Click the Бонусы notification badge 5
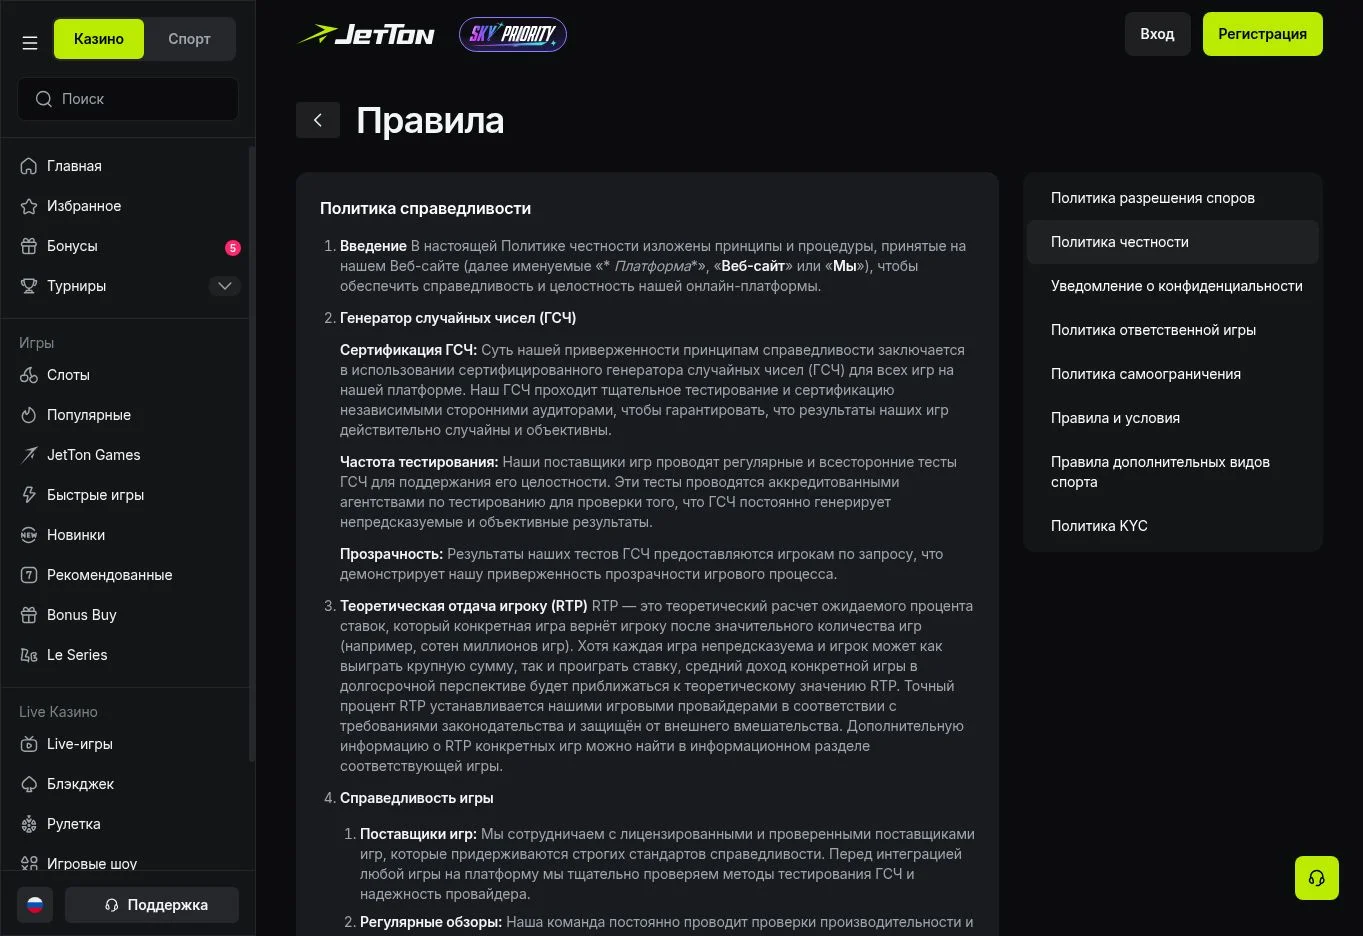This screenshot has height=936, width=1363. point(233,247)
